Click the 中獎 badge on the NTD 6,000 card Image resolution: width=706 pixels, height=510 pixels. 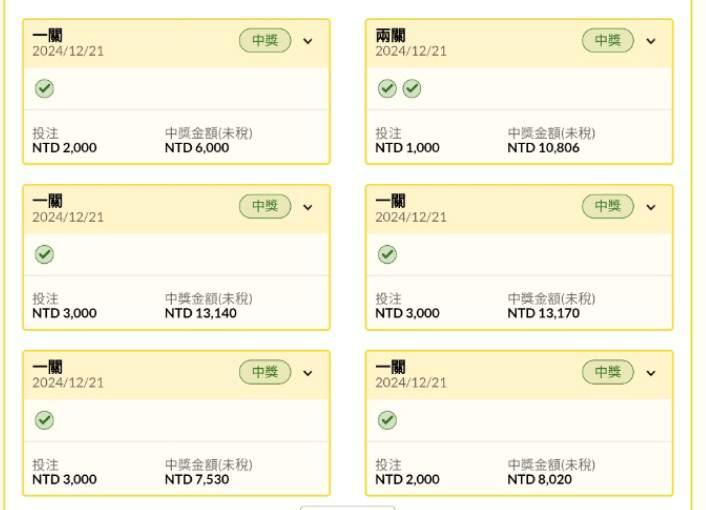point(265,41)
